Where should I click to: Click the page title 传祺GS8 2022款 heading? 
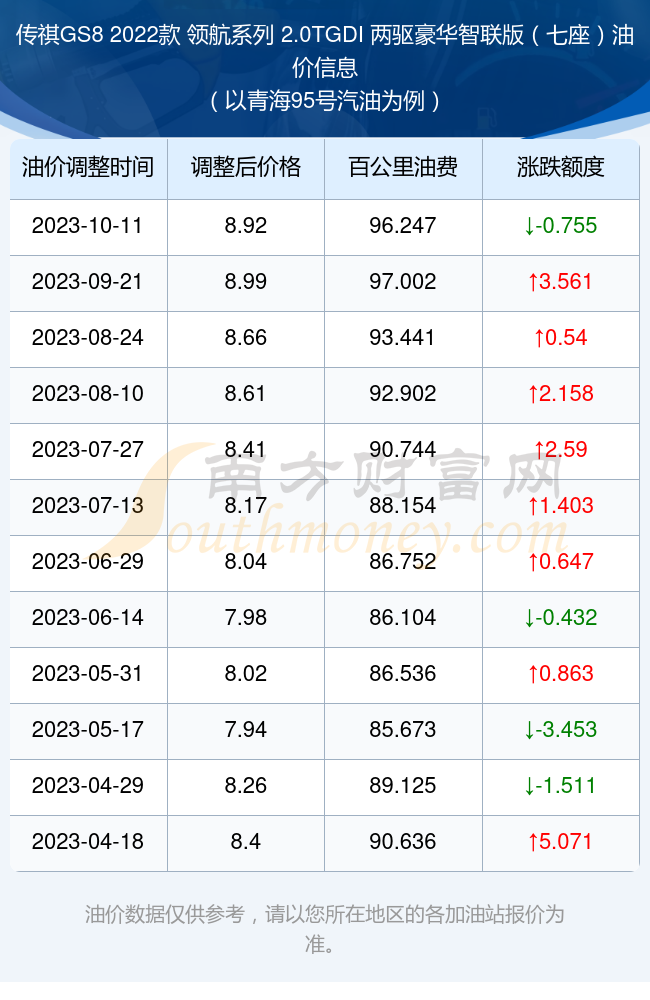(325, 51)
